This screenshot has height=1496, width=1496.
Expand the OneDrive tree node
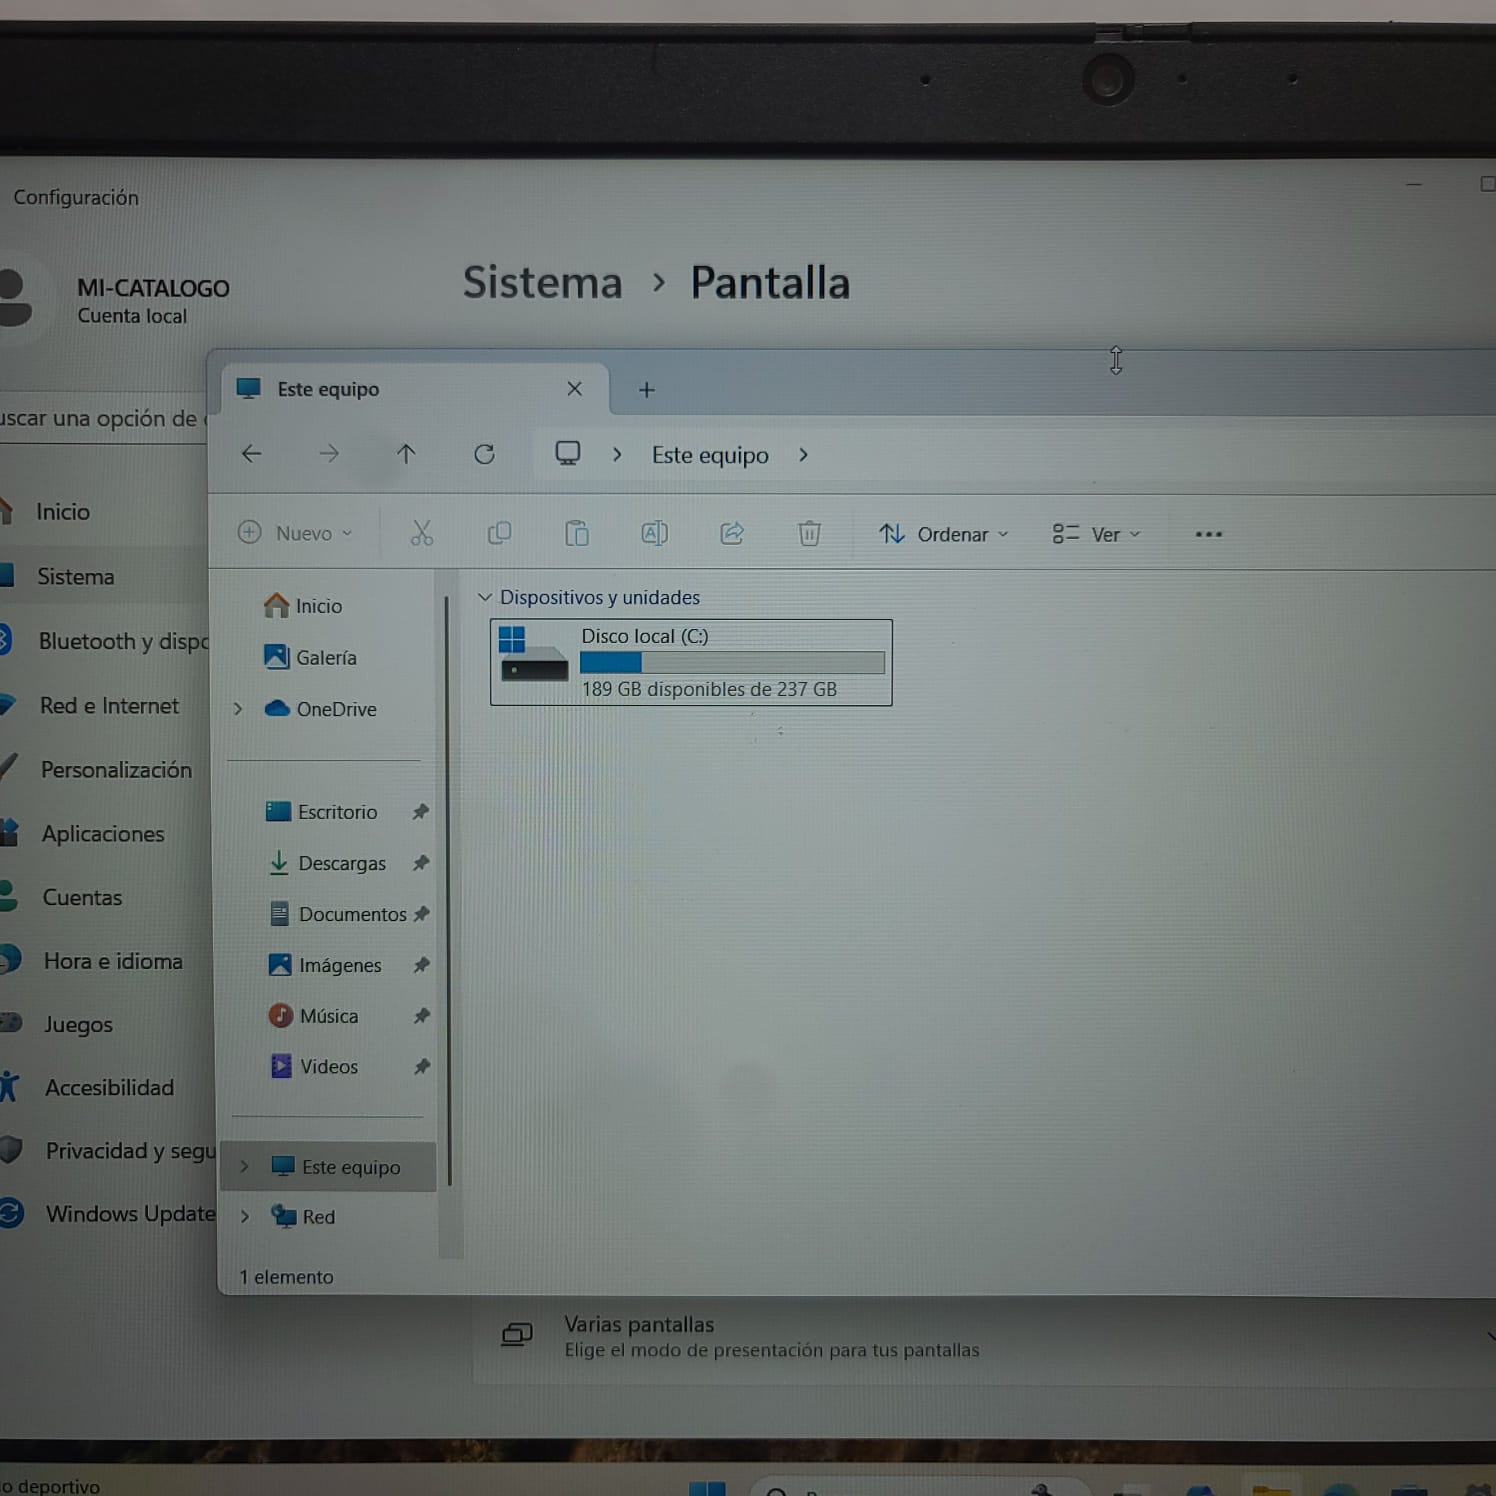click(x=238, y=709)
